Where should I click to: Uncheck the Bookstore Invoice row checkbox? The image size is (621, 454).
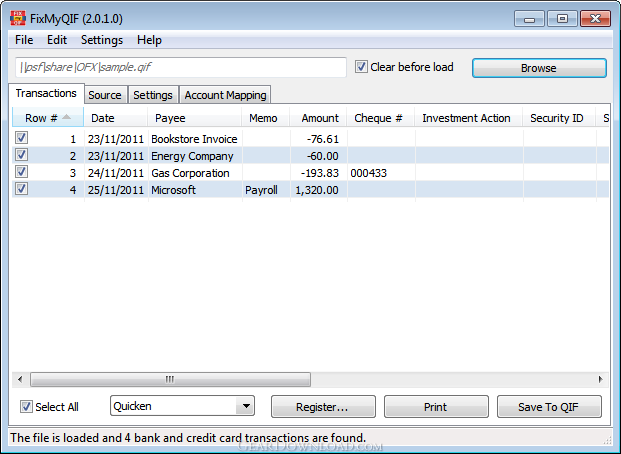click(21, 138)
